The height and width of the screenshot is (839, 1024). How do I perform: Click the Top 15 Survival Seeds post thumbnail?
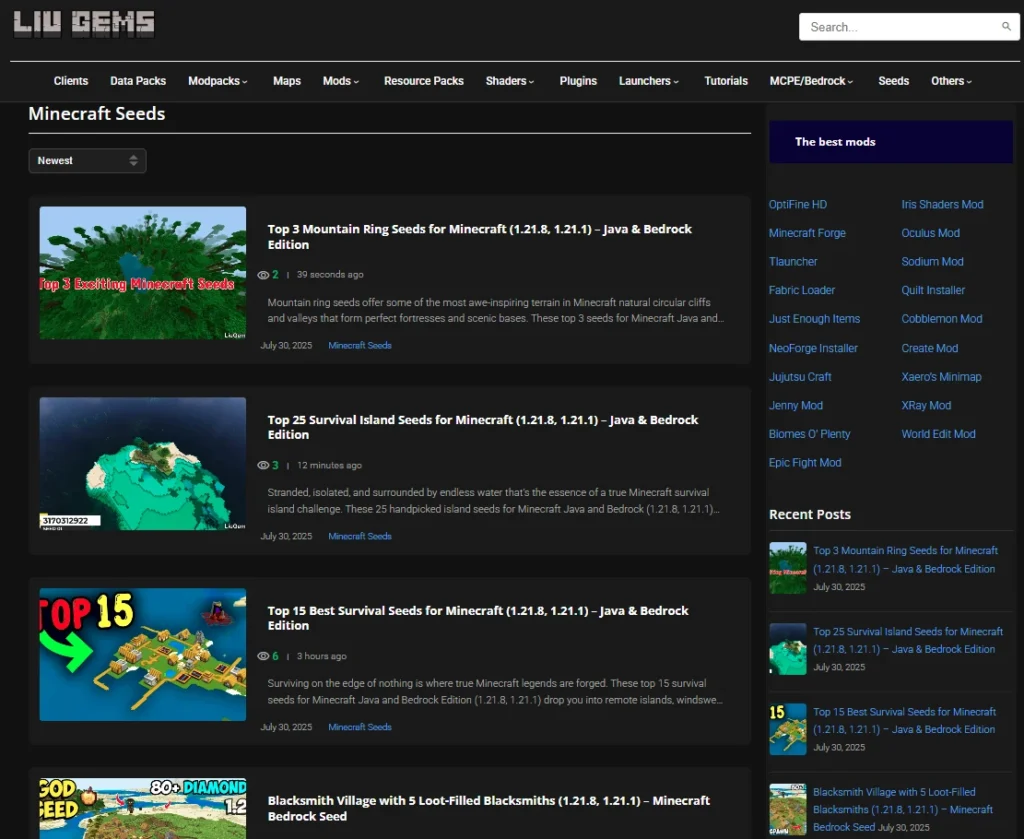[x=142, y=654]
